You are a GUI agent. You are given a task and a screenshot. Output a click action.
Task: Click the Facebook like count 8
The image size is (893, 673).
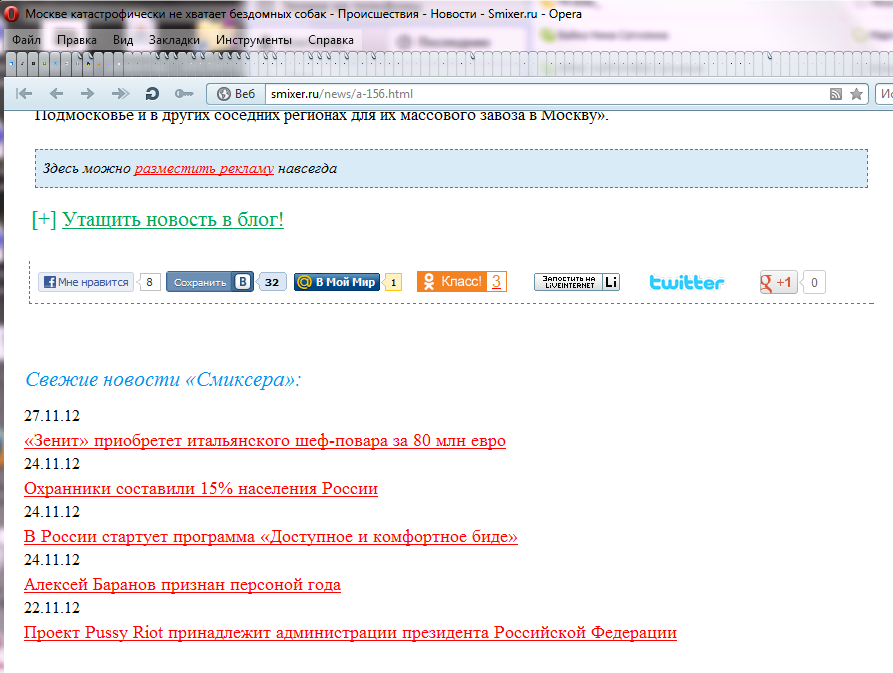click(x=149, y=282)
